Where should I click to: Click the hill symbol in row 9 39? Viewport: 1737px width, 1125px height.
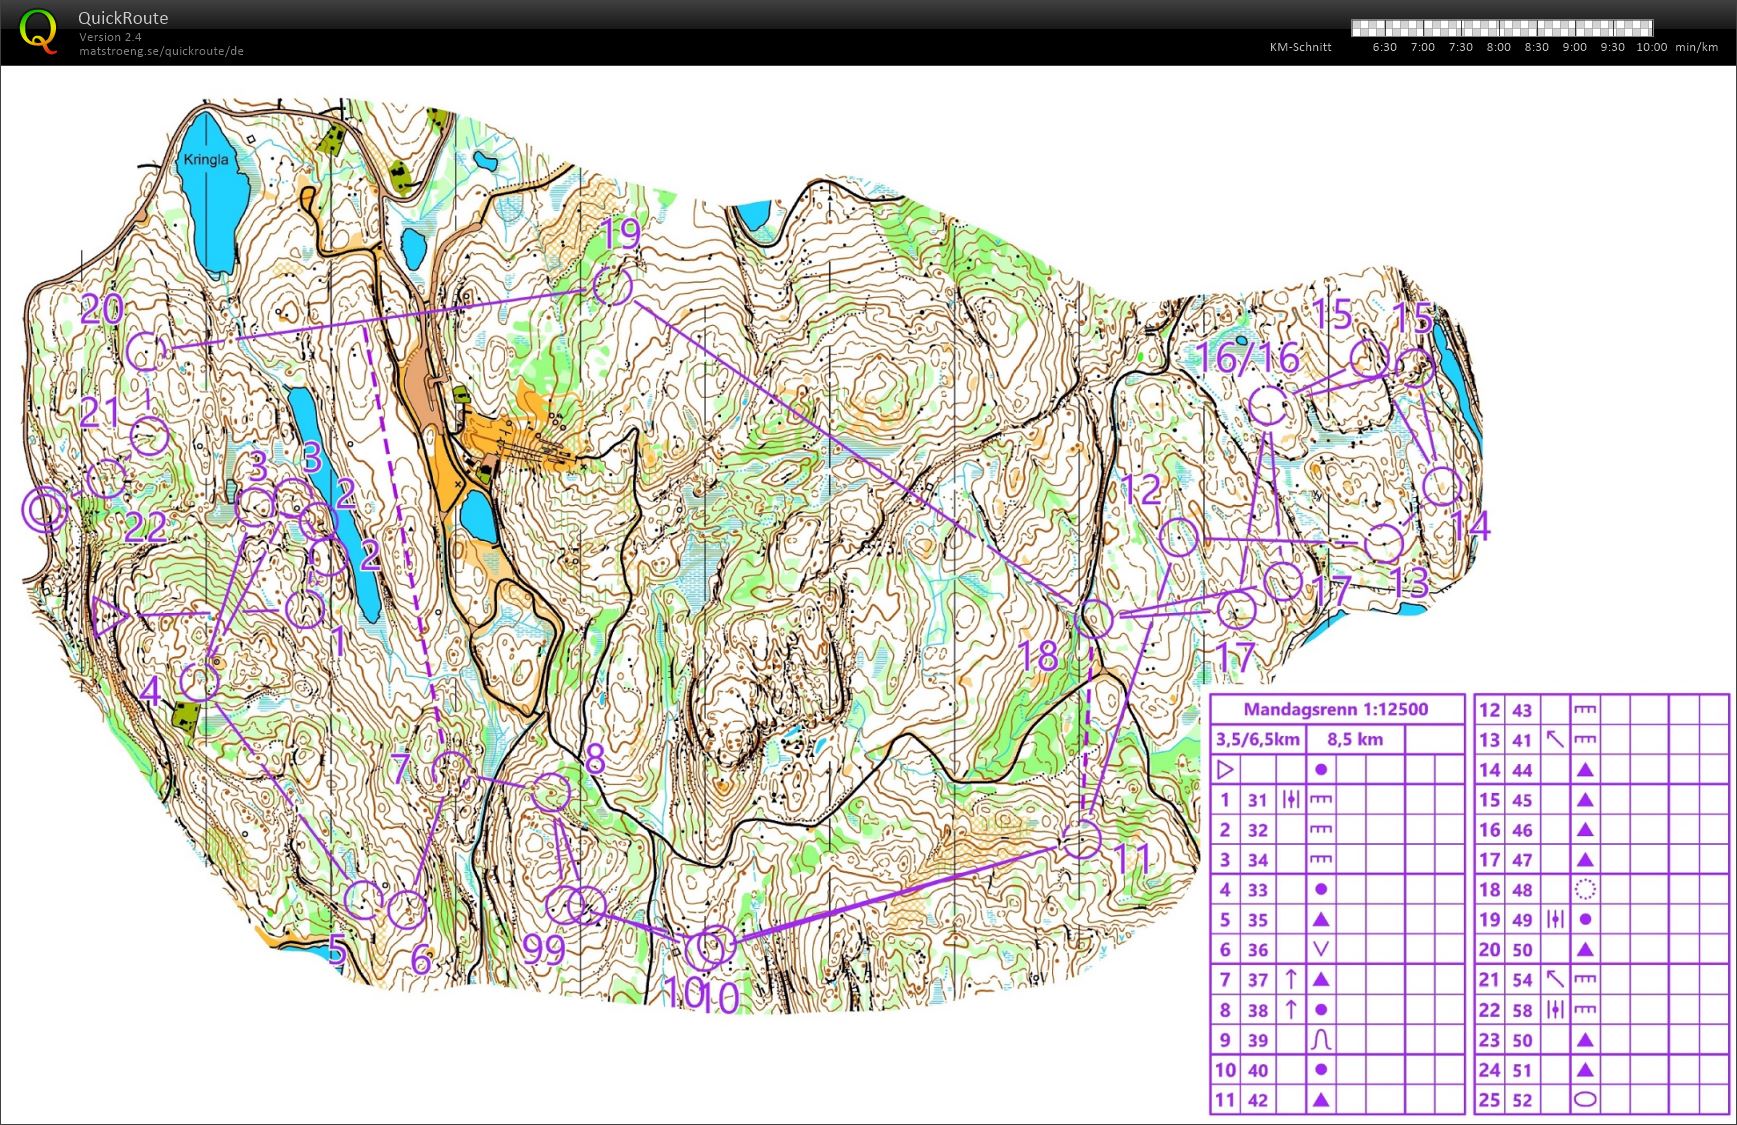click(x=1321, y=1039)
